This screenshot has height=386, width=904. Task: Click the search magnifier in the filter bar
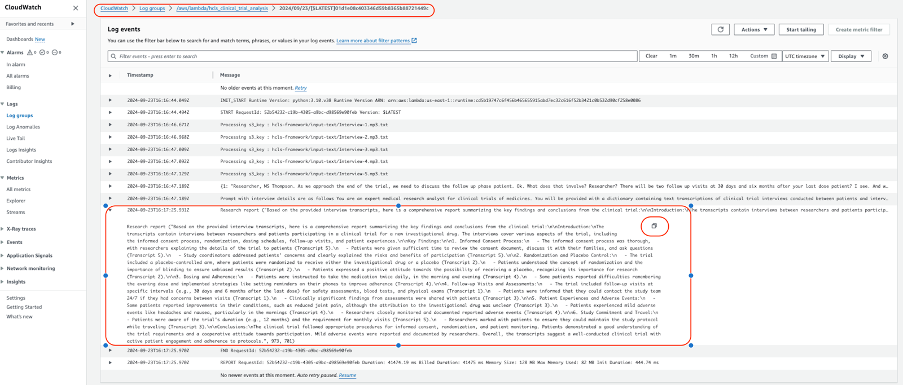(x=114, y=56)
